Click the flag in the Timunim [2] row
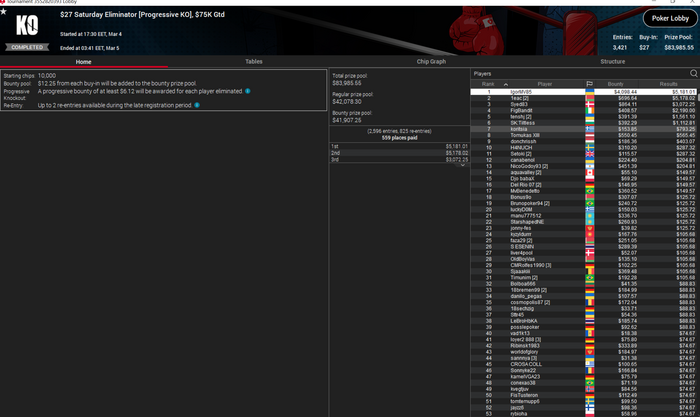 [x=590, y=278]
